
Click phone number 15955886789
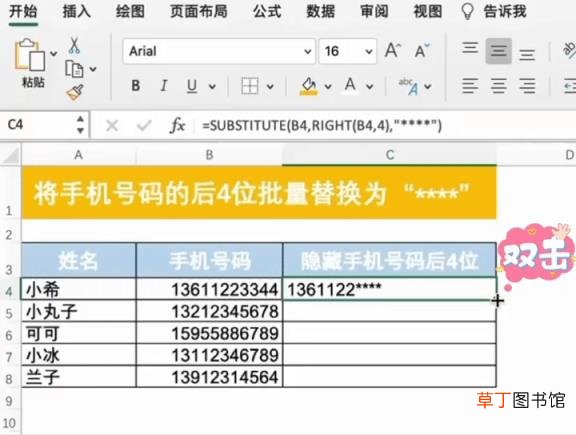point(209,333)
